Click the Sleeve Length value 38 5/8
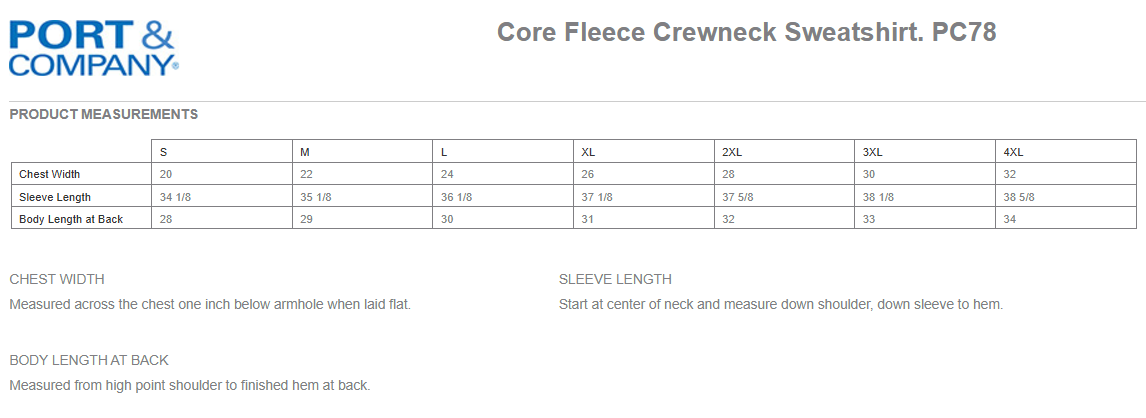The width and height of the screenshot is (1146, 418). [1019, 197]
